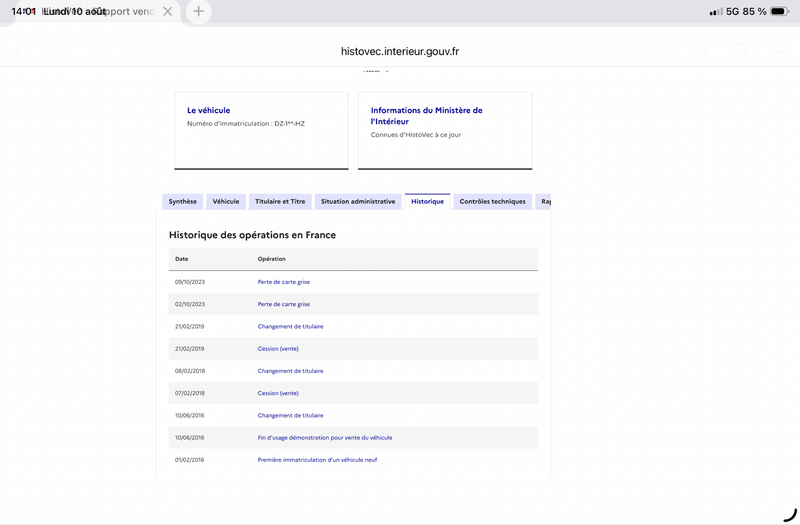Open the Le véhicule card
Viewport: 800px width, 525px height.
[261, 131]
